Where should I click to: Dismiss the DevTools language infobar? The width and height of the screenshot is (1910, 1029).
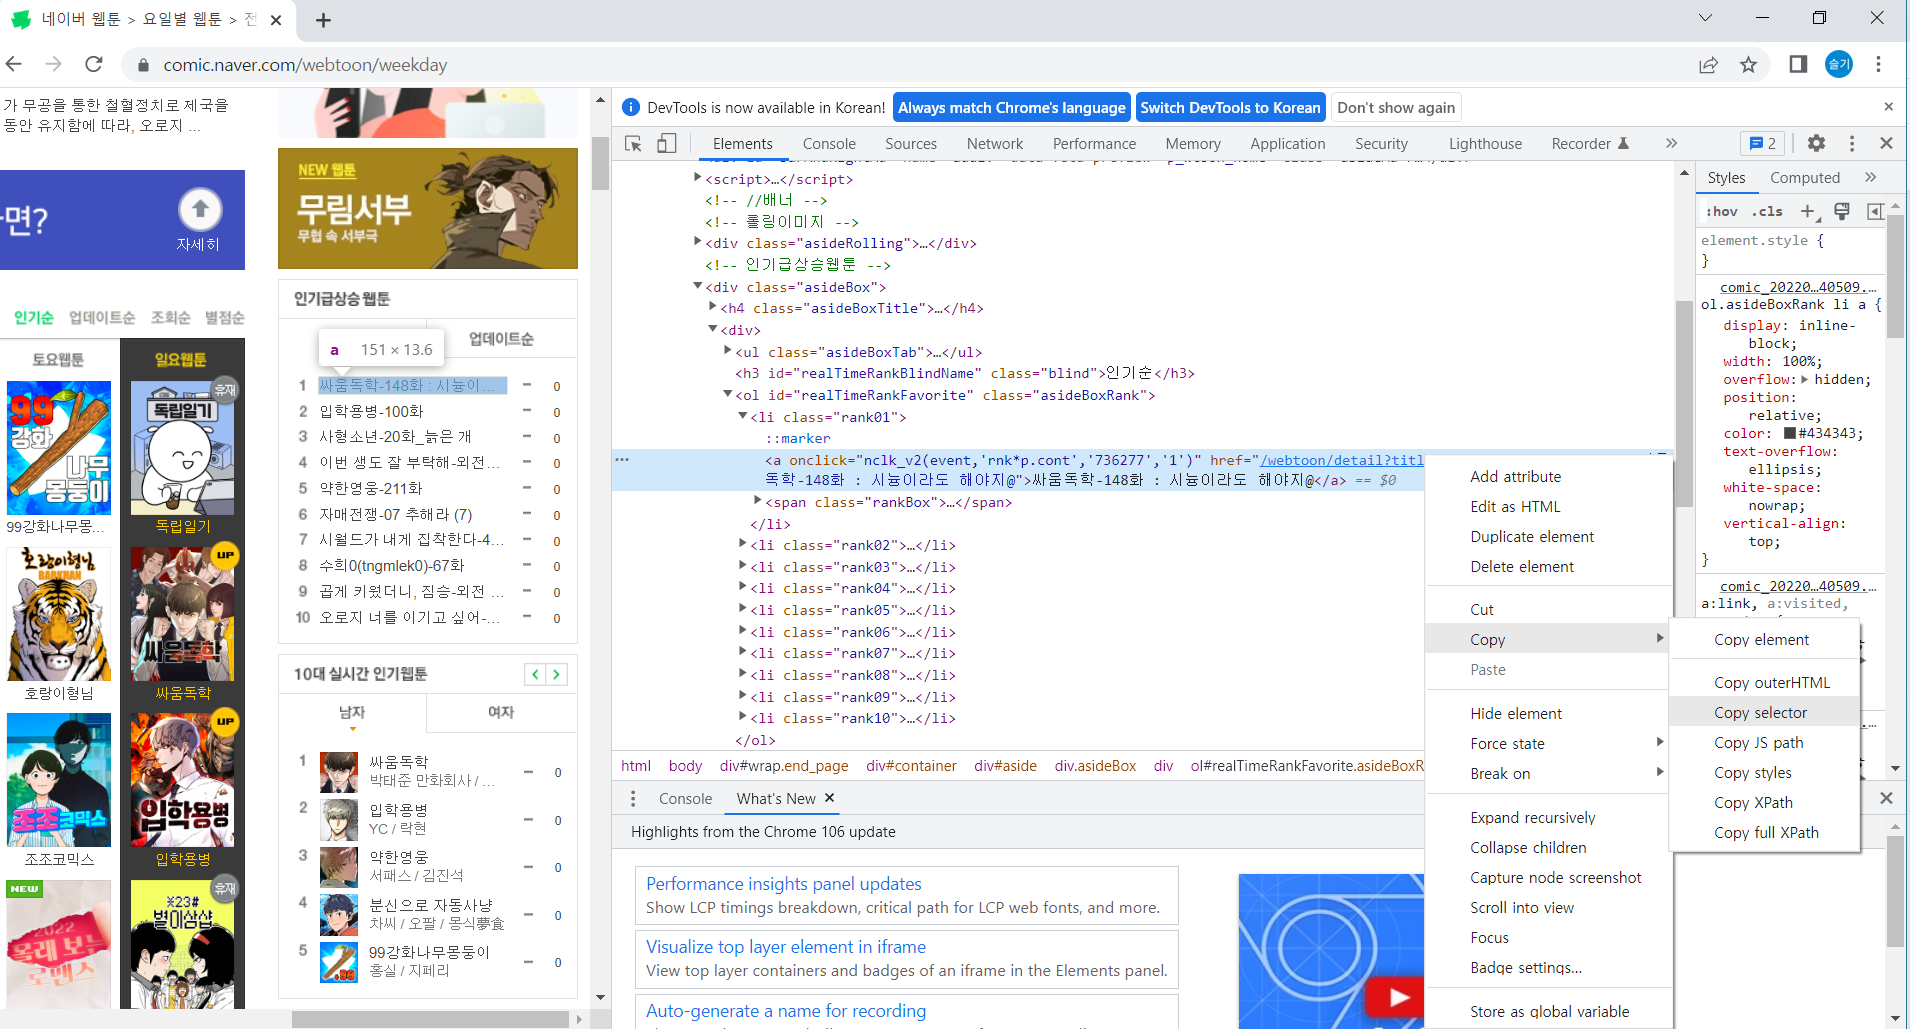point(1888,107)
